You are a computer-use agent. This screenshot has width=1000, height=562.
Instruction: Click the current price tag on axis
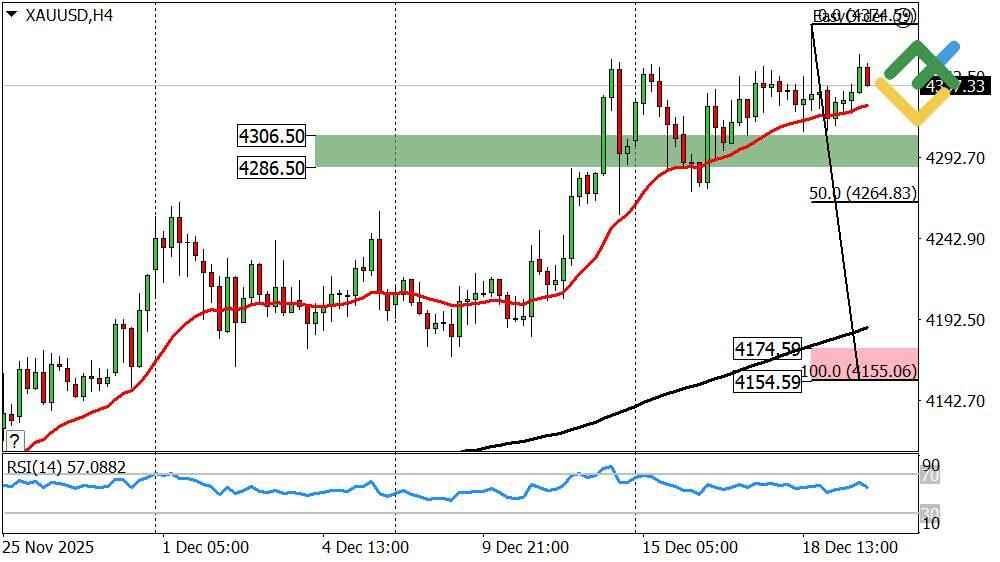(x=955, y=87)
